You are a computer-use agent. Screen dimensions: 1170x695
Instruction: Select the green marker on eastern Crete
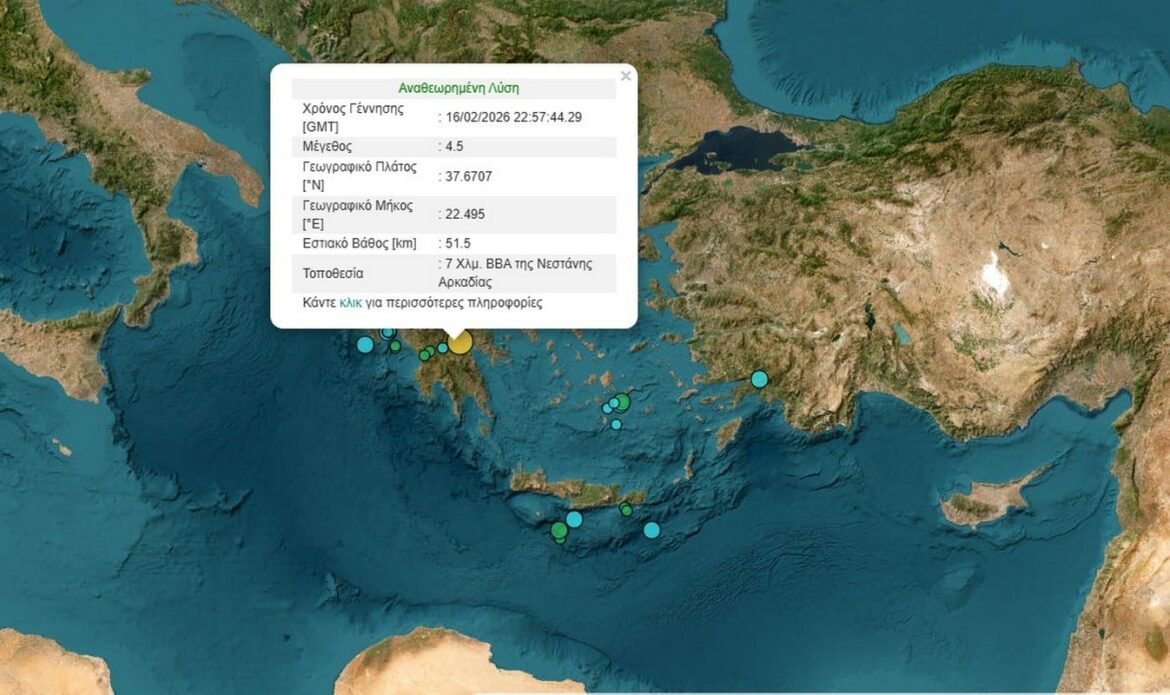(x=626, y=510)
